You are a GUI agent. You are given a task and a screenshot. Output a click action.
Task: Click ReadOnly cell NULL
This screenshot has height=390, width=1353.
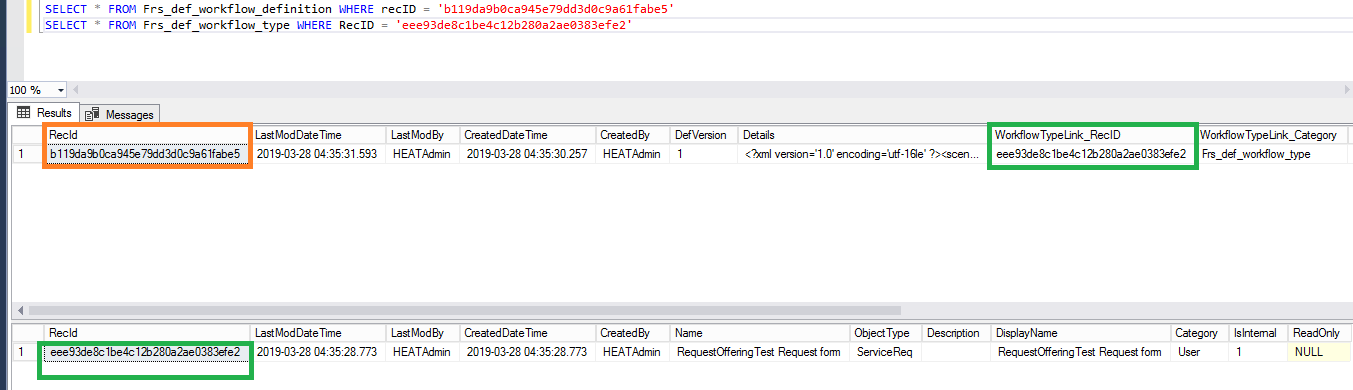pos(1318,352)
